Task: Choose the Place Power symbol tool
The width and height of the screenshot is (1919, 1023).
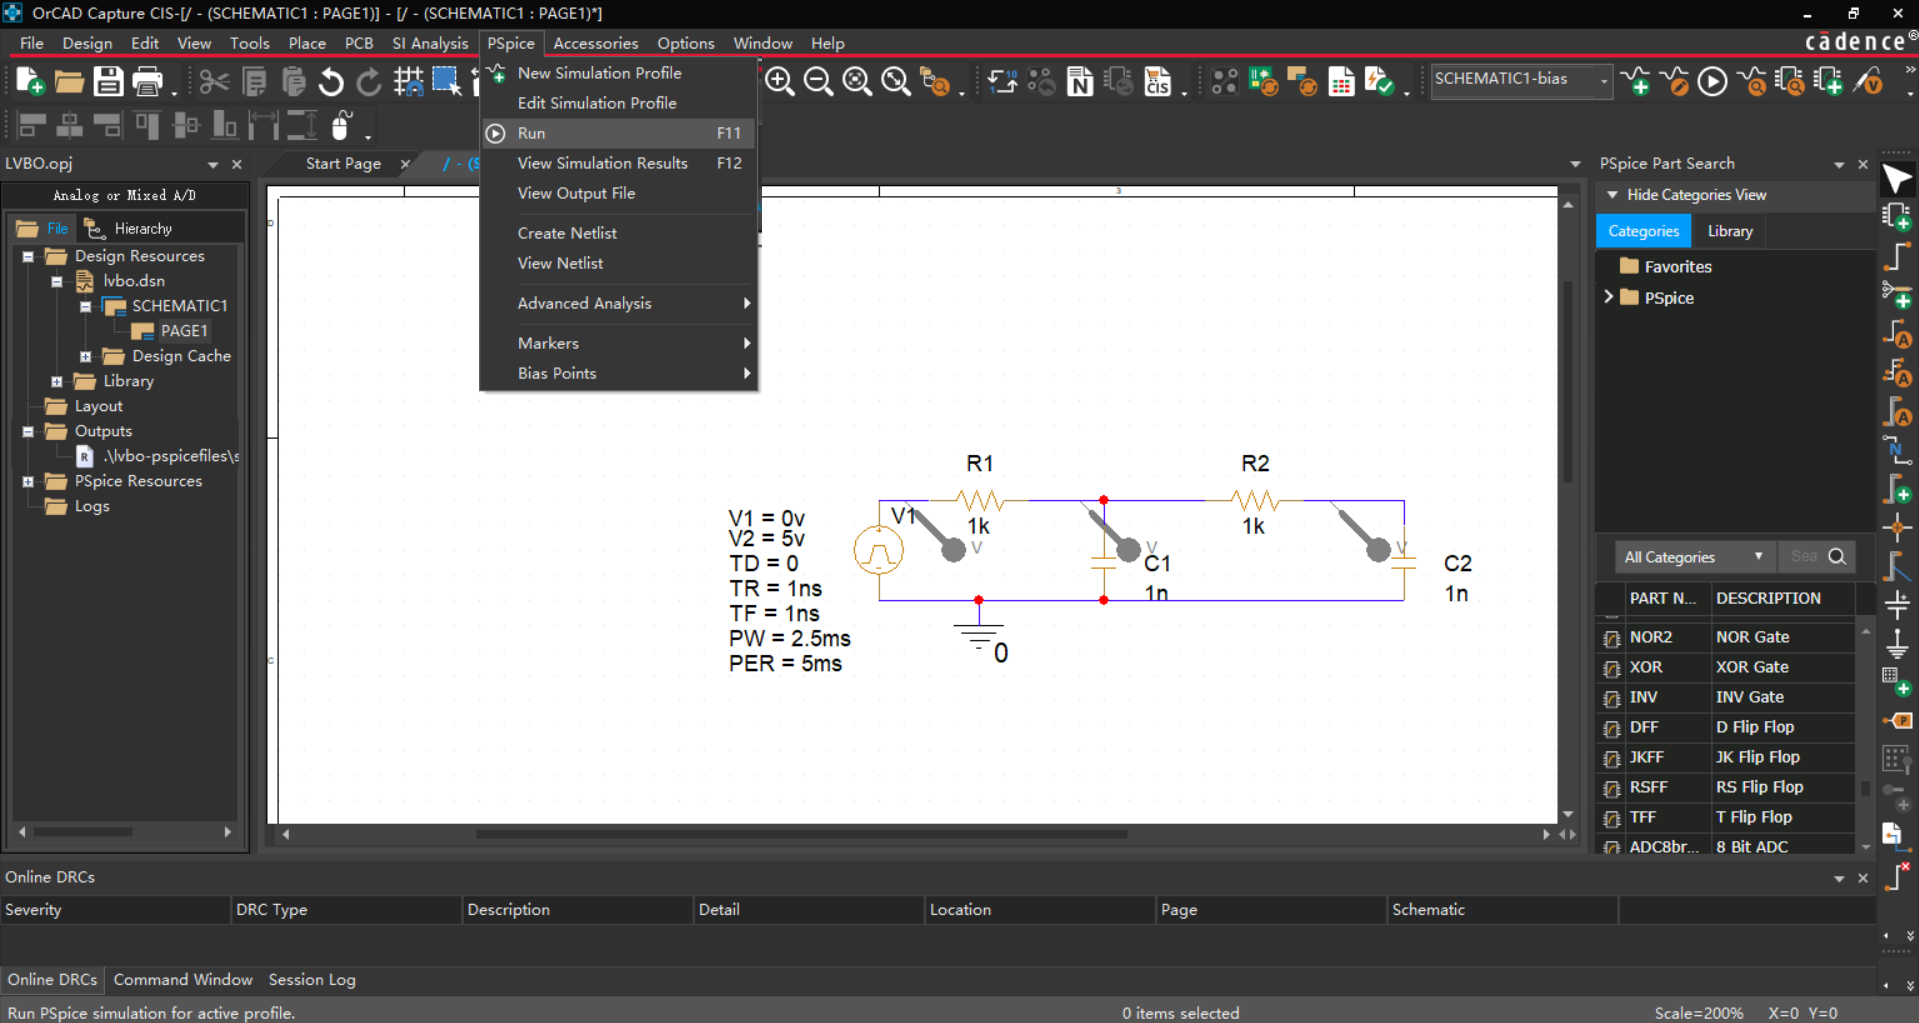Action: tap(1897, 604)
